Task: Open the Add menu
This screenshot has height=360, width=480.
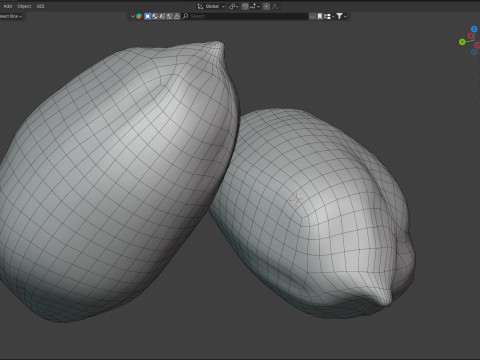Action: point(8,6)
